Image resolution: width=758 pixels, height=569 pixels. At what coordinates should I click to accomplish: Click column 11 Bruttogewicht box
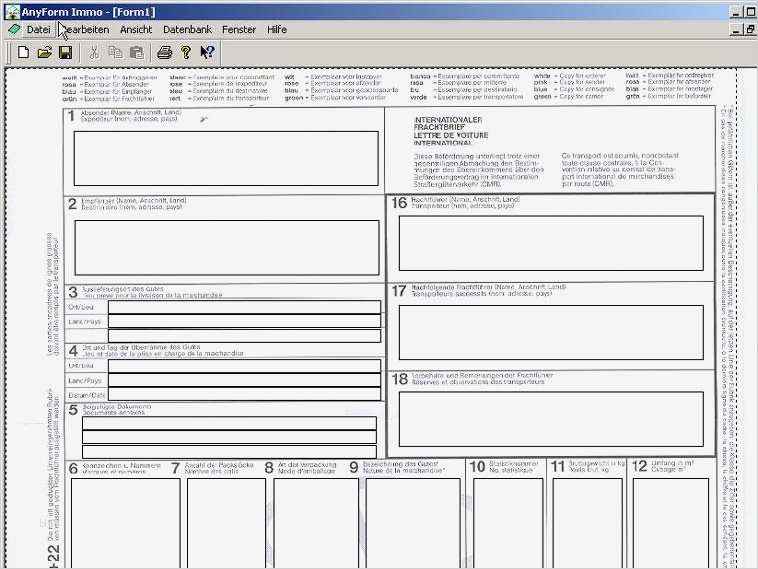[587, 523]
